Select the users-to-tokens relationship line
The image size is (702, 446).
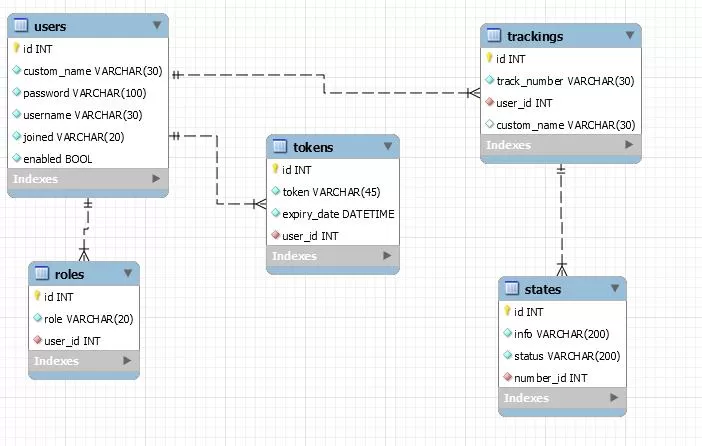217,170
